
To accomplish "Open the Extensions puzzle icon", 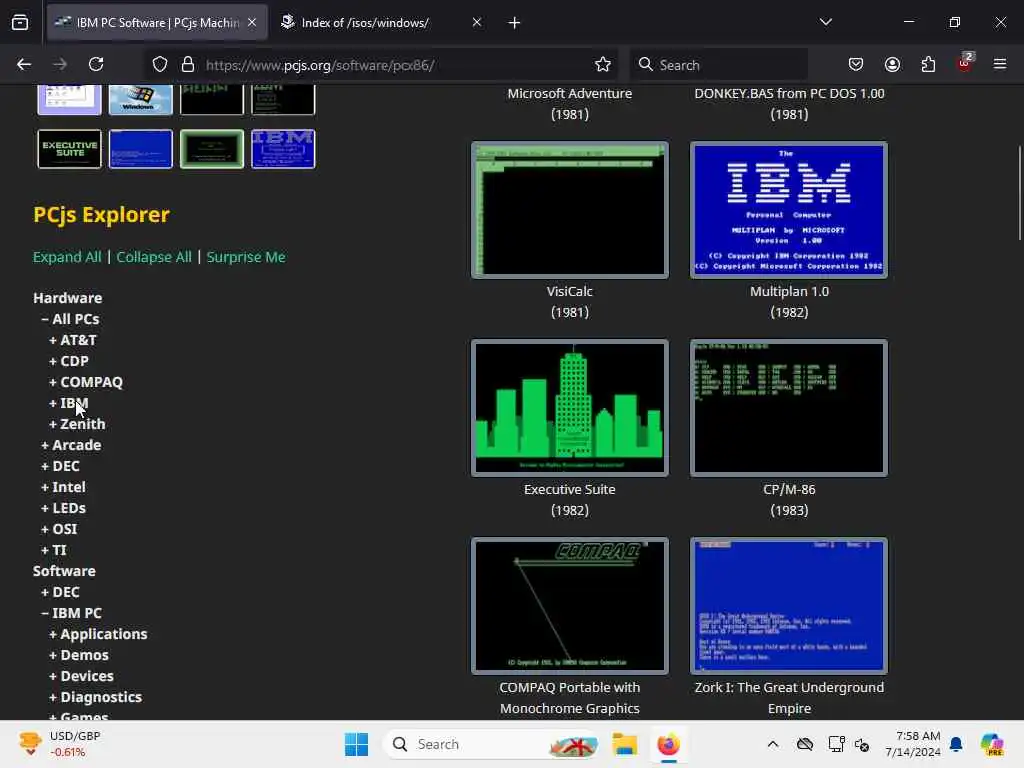I will pos(928,64).
